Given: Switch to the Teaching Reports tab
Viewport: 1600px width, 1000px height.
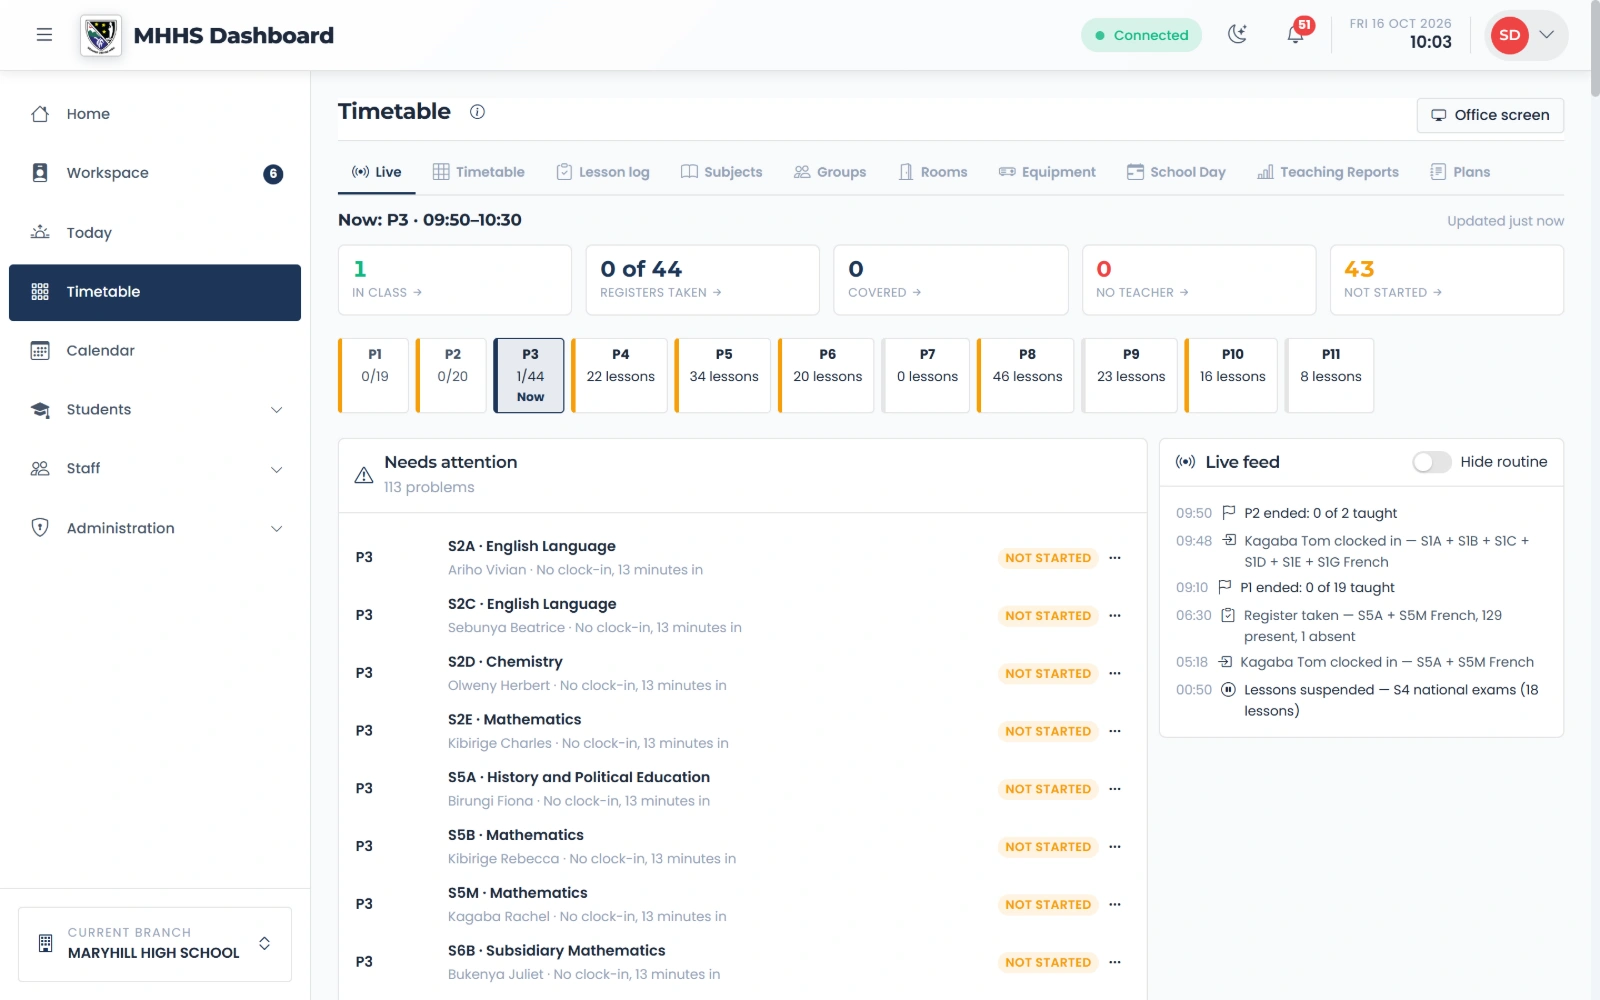Looking at the screenshot, I should point(1328,172).
